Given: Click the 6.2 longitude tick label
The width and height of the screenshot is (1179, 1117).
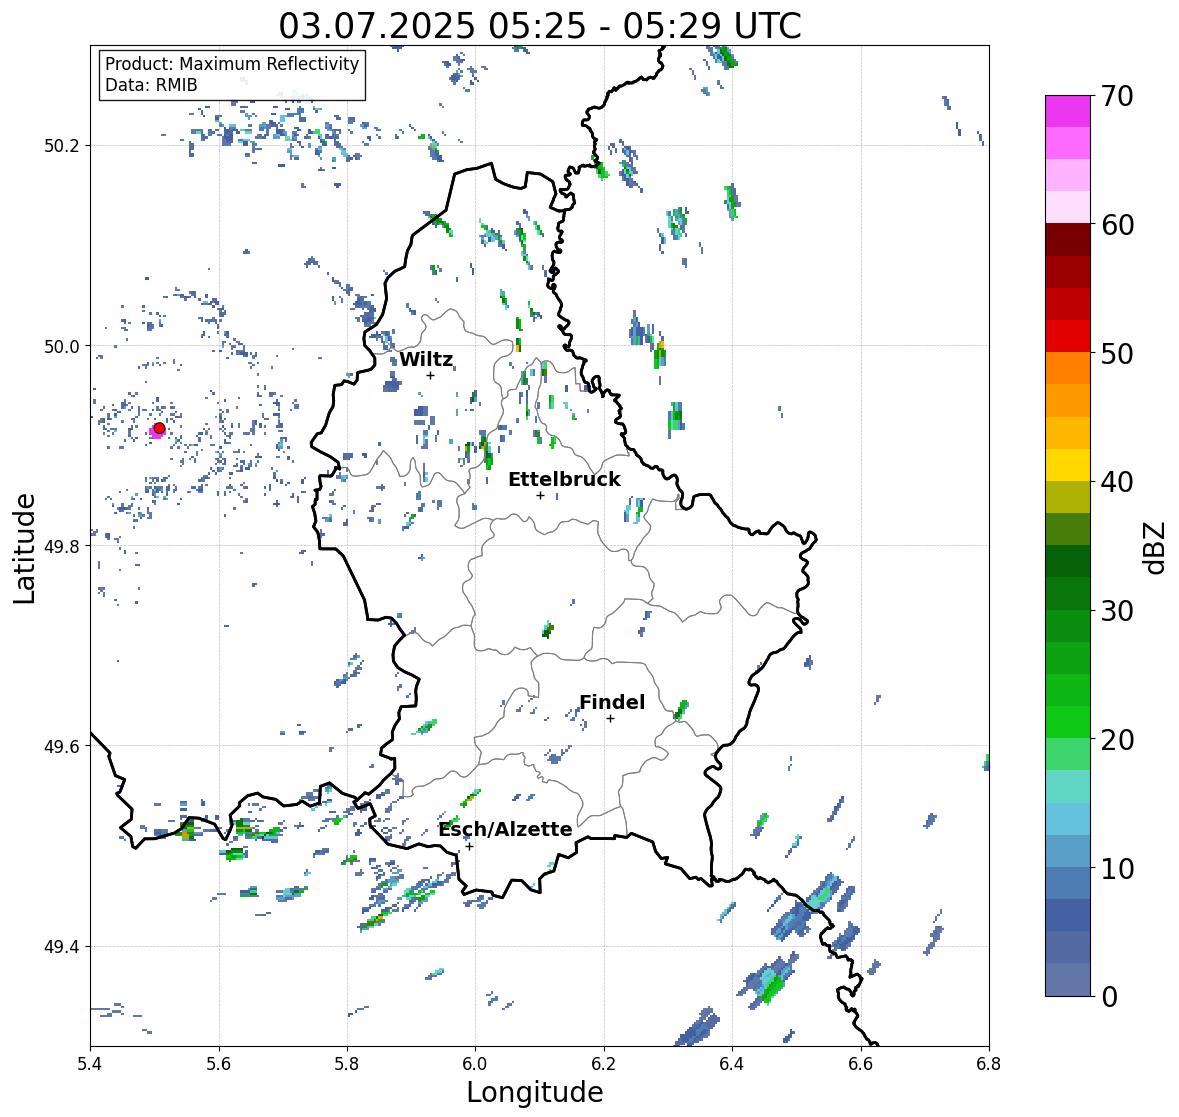Looking at the screenshot, I should pyautogui.click(x=604, y=1064).
